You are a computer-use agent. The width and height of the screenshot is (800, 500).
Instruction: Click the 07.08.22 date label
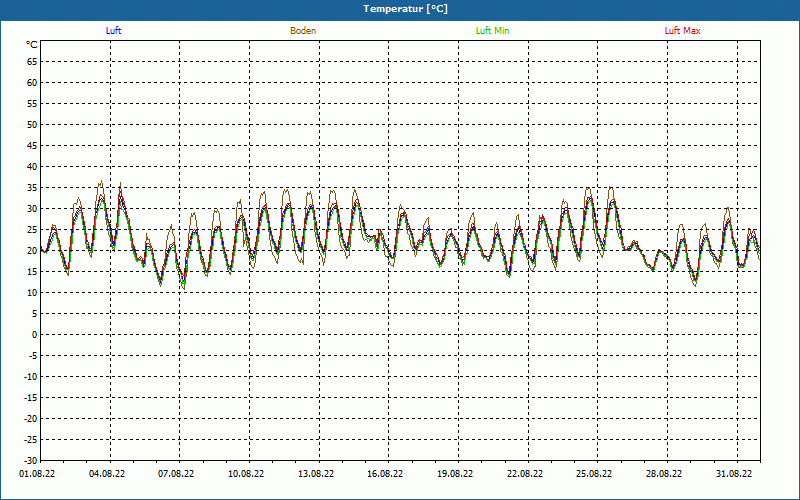(176, 474)
